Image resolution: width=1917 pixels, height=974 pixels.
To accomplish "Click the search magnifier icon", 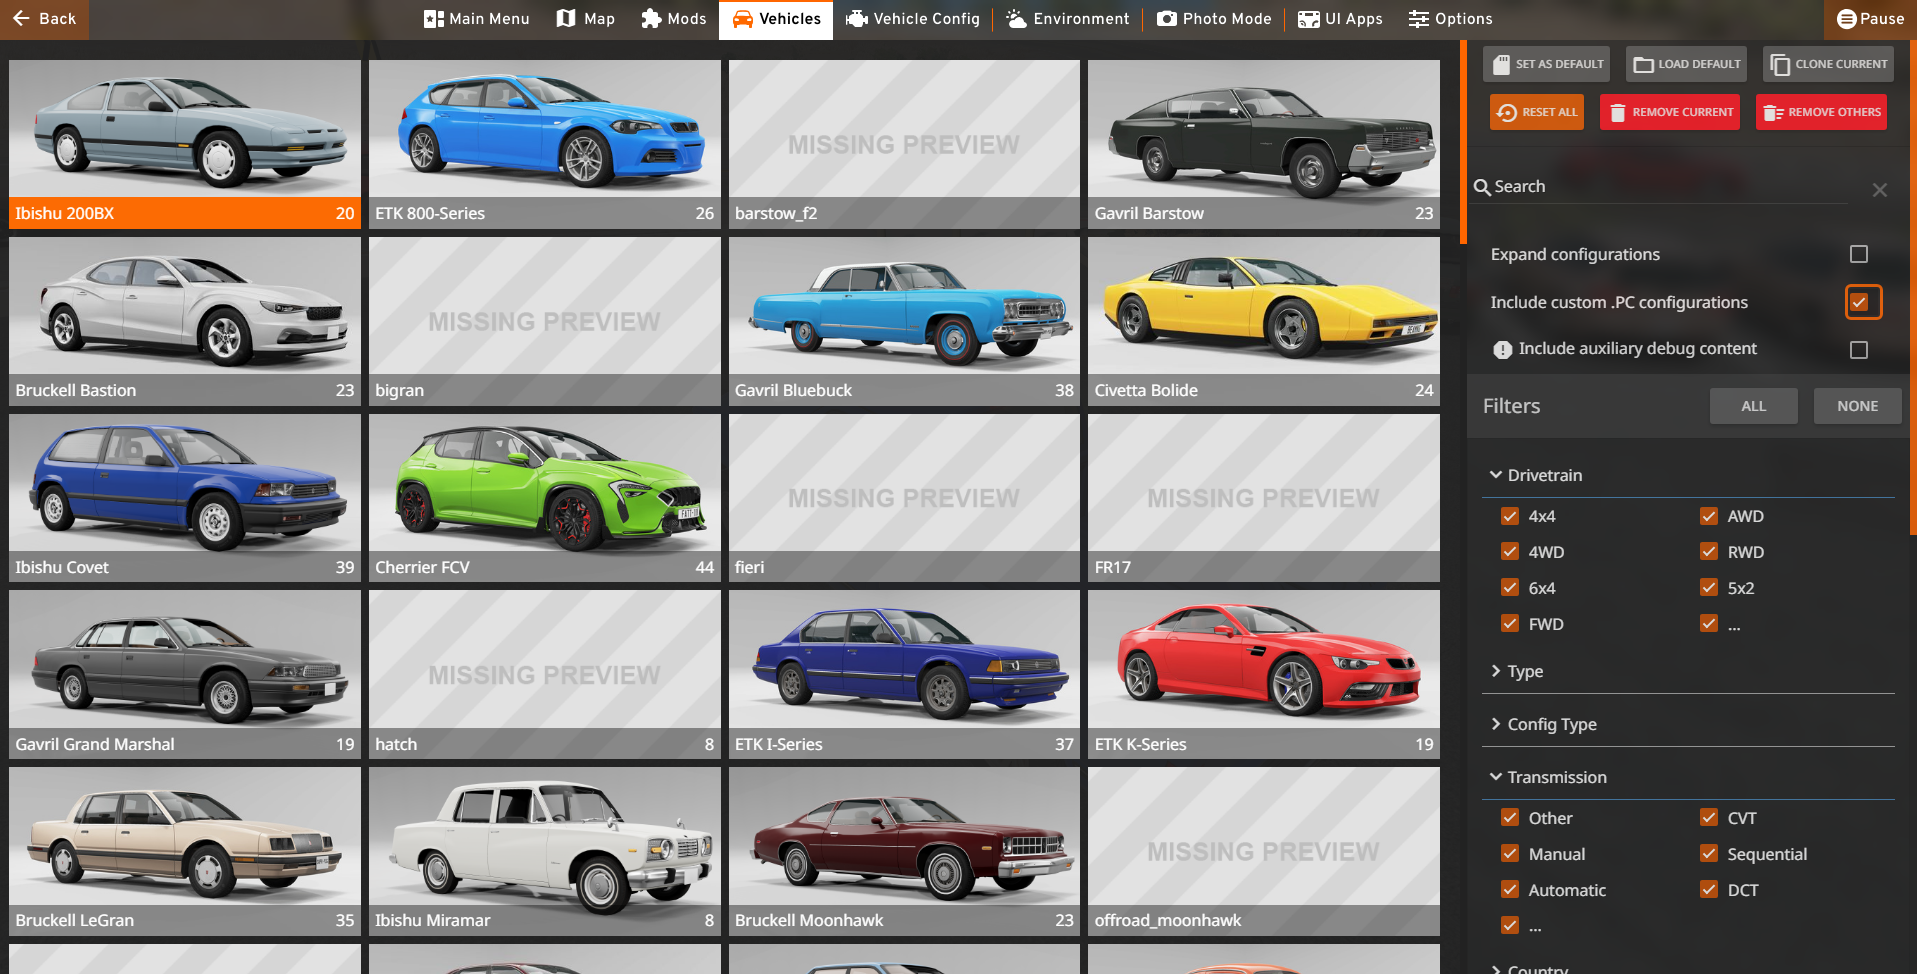I will 1482,187.
